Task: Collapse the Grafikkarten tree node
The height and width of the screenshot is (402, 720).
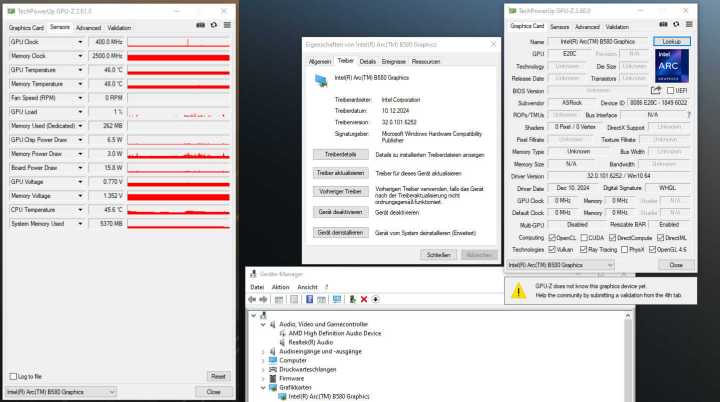Action: 264,387
